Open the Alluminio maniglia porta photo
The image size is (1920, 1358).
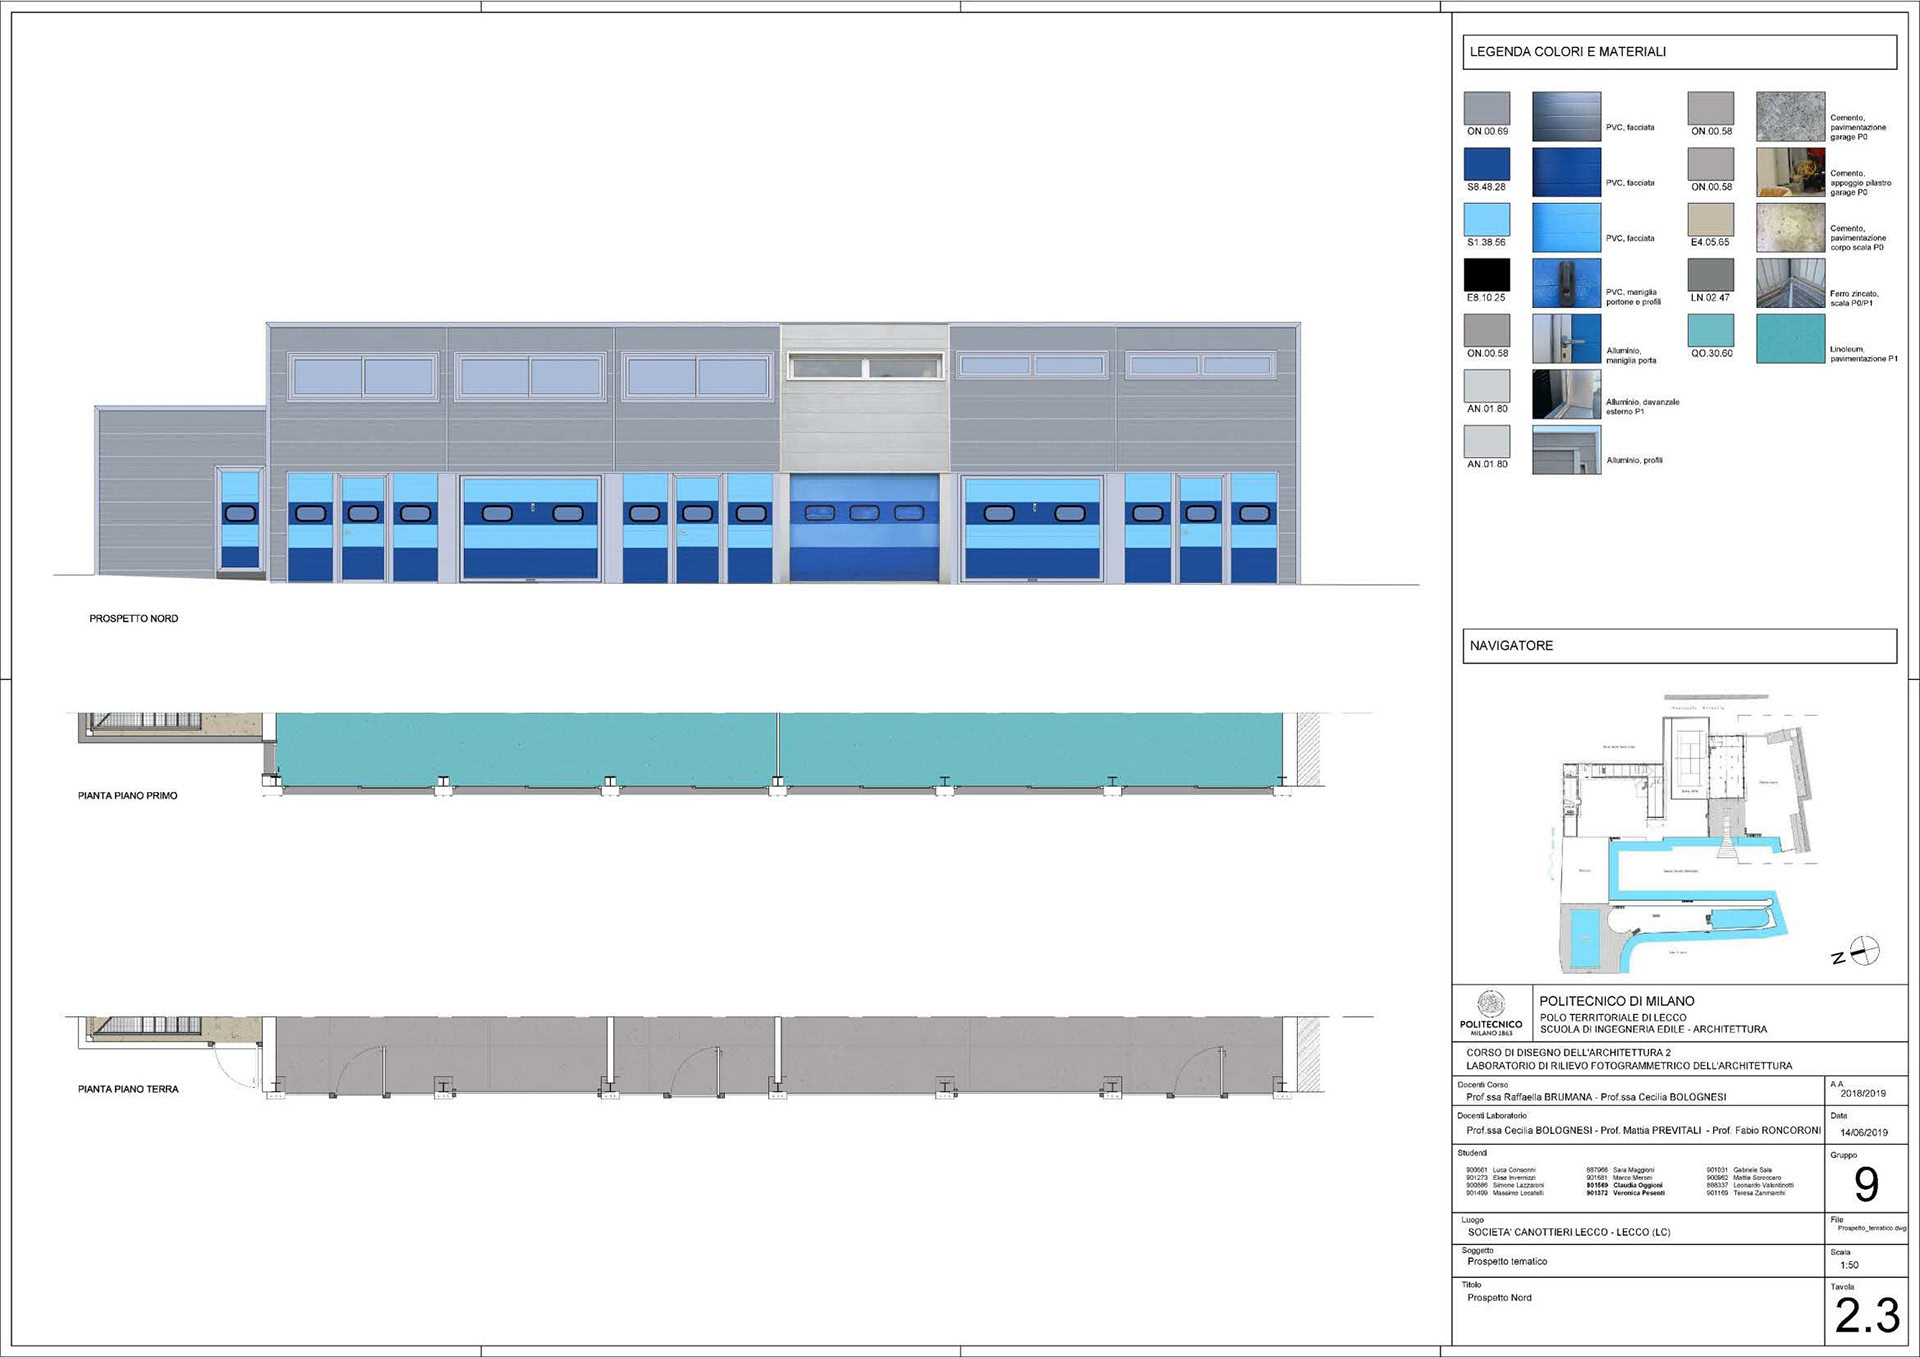(1566, 339)
